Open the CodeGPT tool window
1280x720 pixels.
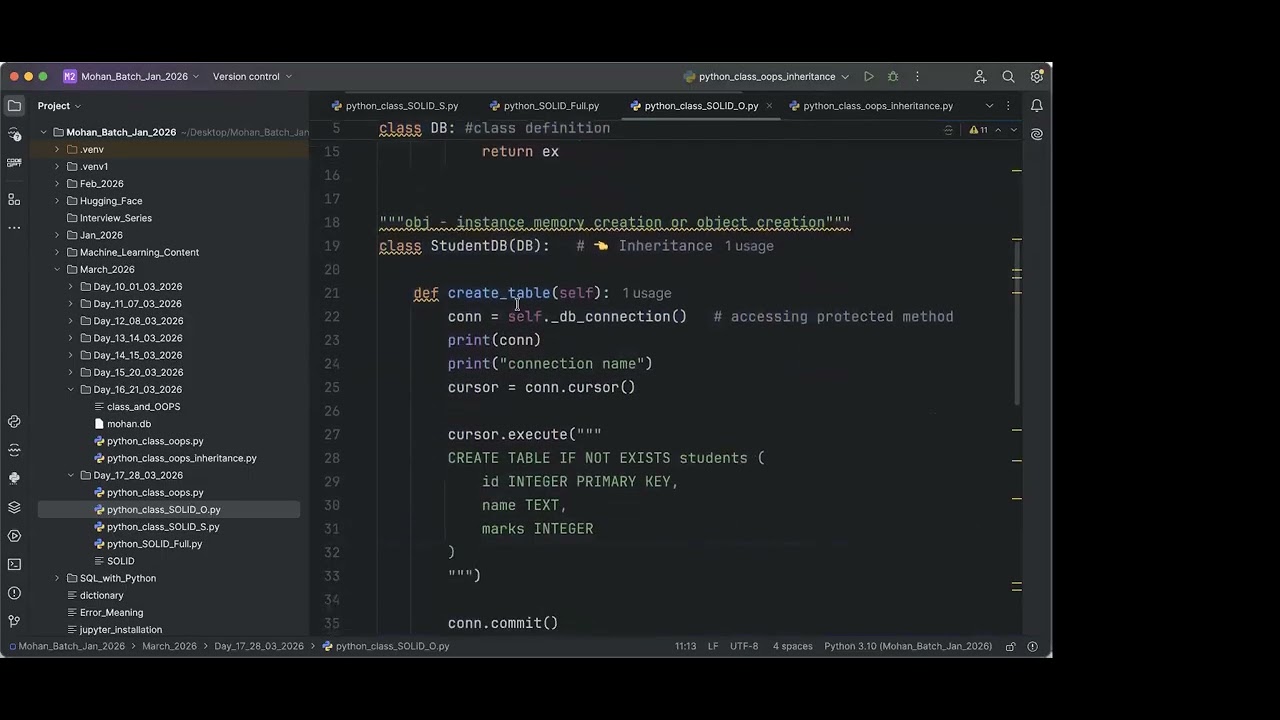tap(14, 162)
